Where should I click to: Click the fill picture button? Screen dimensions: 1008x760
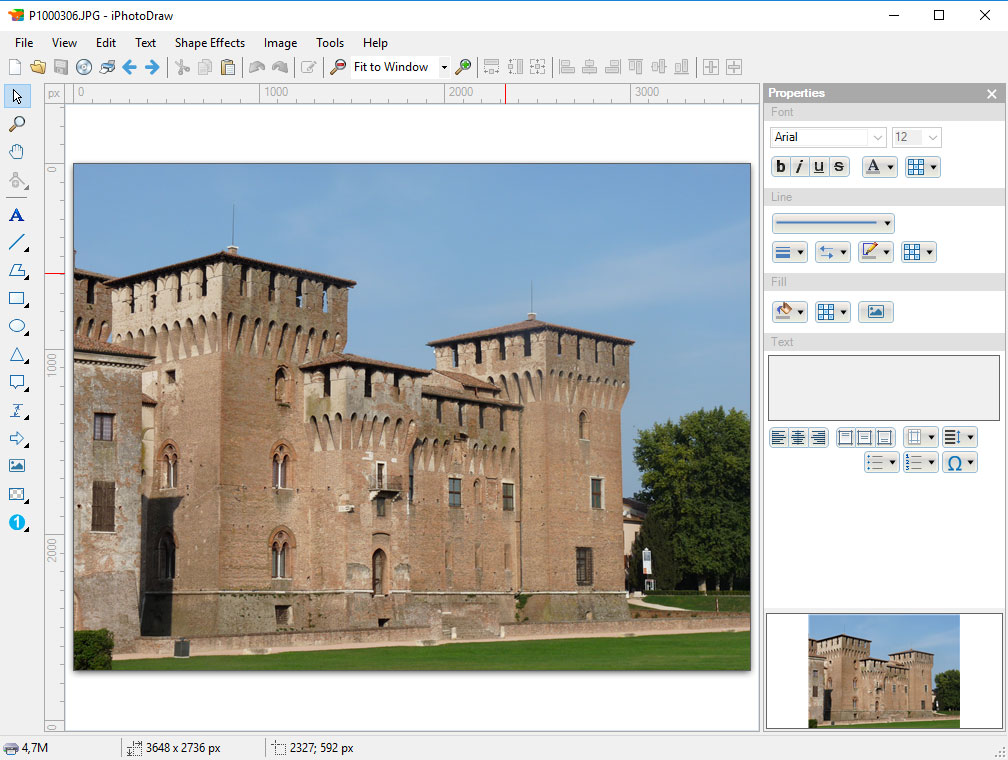coord(875,312)
